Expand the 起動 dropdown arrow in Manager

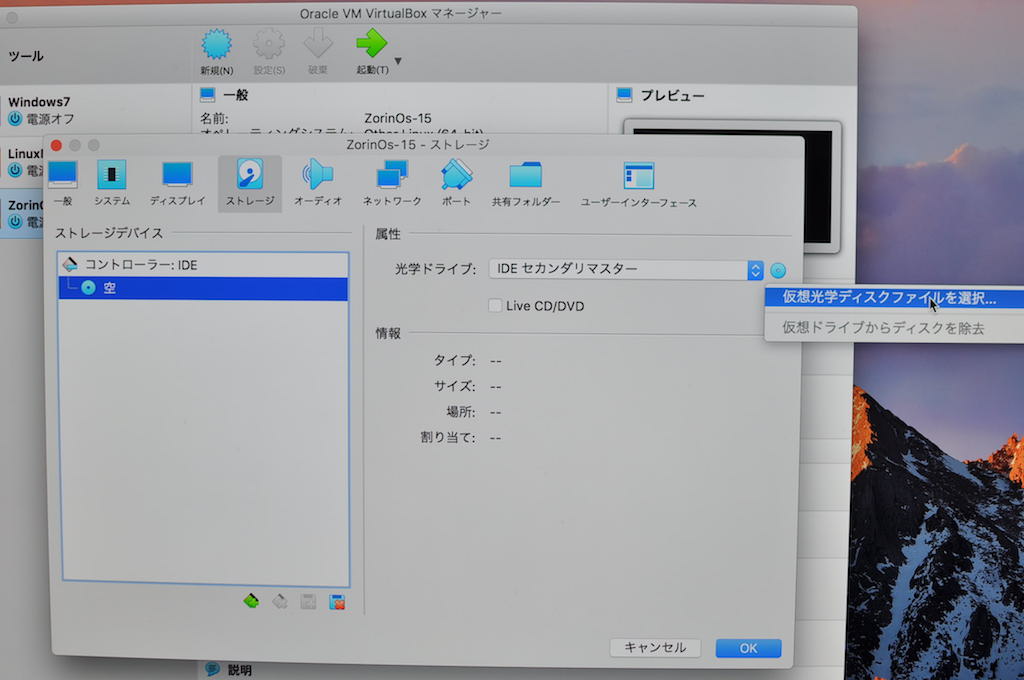pyautogui.click(x=398, y=61)
